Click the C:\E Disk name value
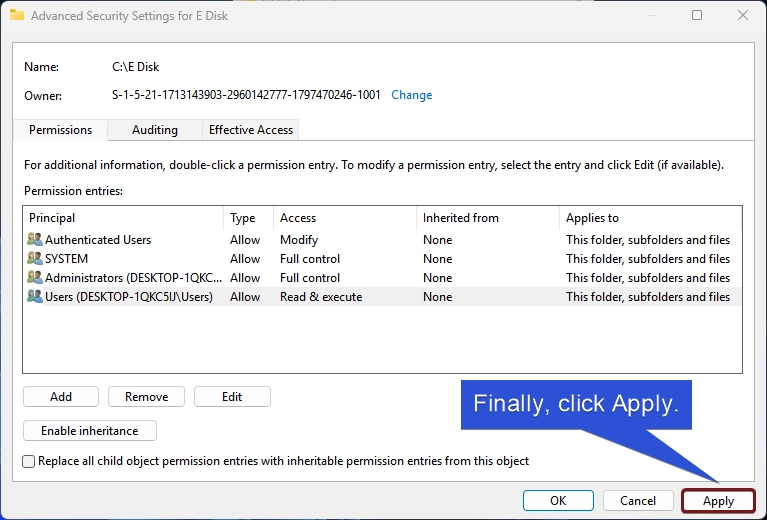Image resolution: width=767 pixels, height=520 pixels. point(135,67)
